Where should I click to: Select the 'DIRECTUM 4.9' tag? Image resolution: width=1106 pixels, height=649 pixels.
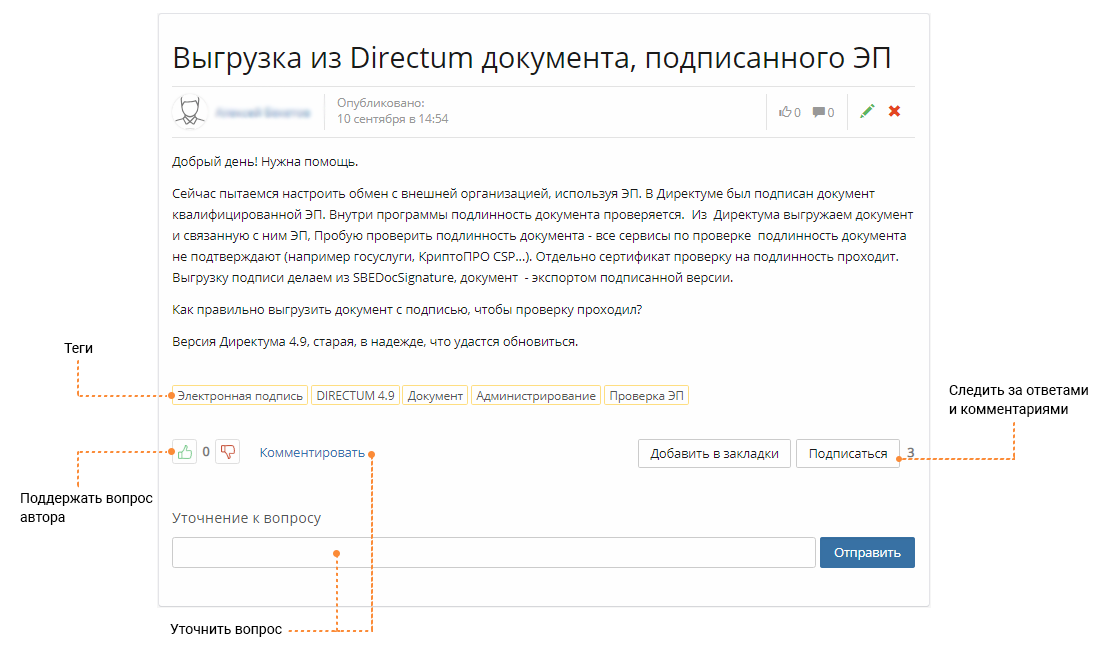pyautogui.click(x=355, y=396)
